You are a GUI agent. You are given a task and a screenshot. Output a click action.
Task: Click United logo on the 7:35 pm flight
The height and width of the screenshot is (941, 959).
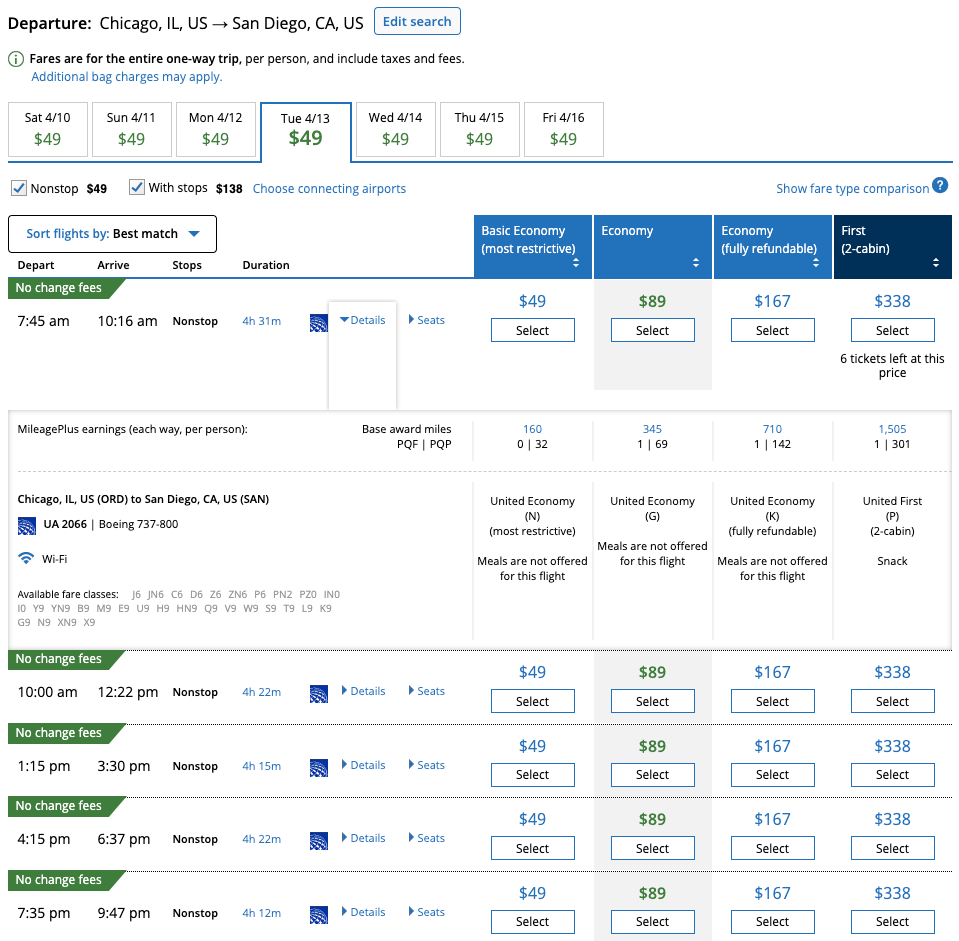point(319,914)
